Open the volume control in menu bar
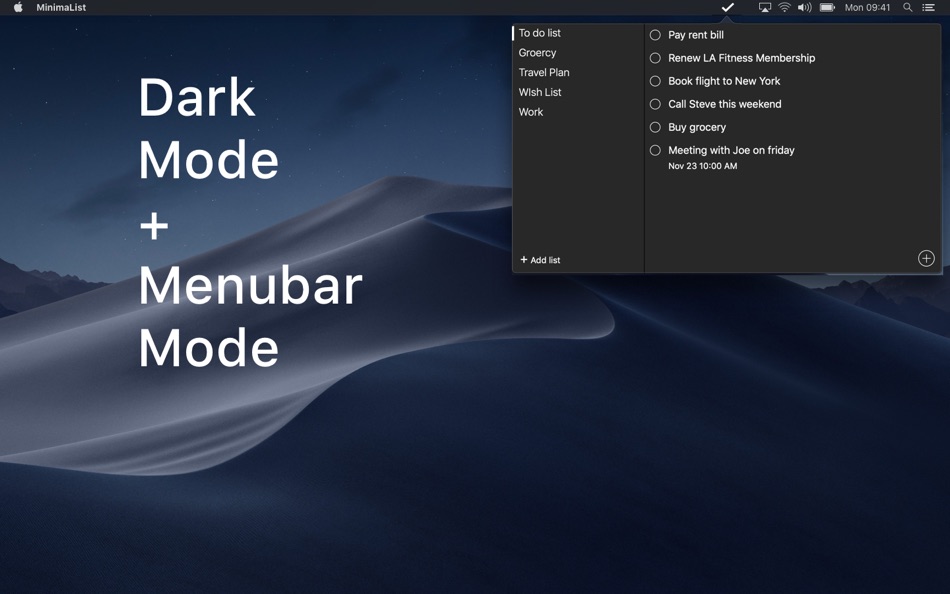The image size is (950, 594). [805, 7]
